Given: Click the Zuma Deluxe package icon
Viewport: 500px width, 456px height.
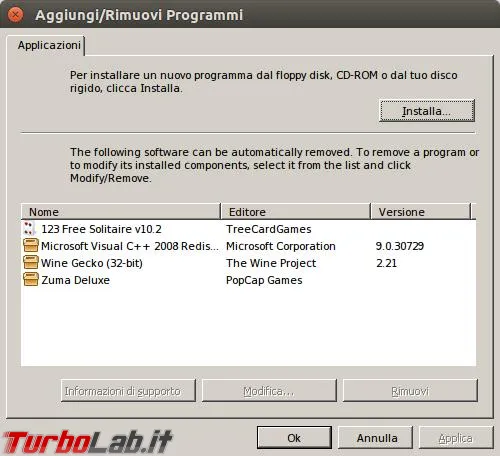Looking at the screenshot, I should coord(31,280).
